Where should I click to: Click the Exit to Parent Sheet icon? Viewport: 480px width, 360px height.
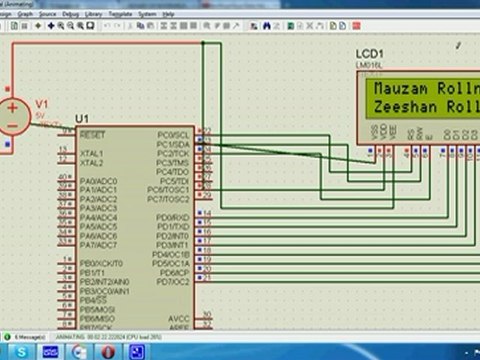click(x=319, y=26)
